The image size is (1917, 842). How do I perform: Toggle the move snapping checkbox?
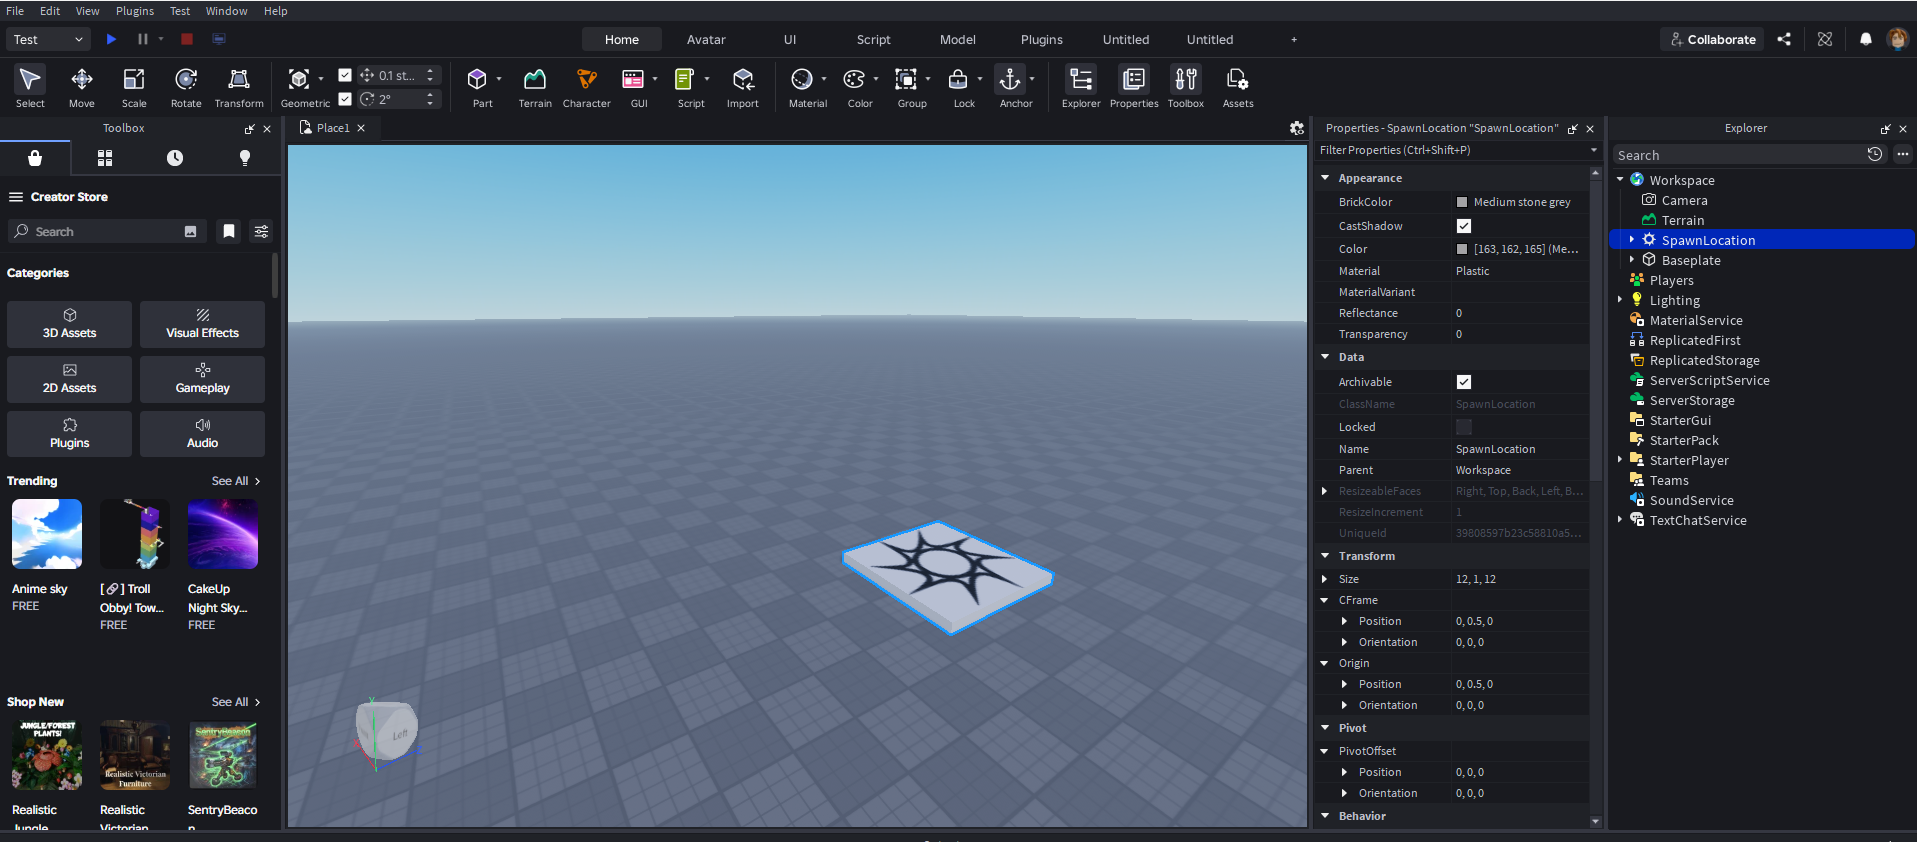(x=345, y=75)
